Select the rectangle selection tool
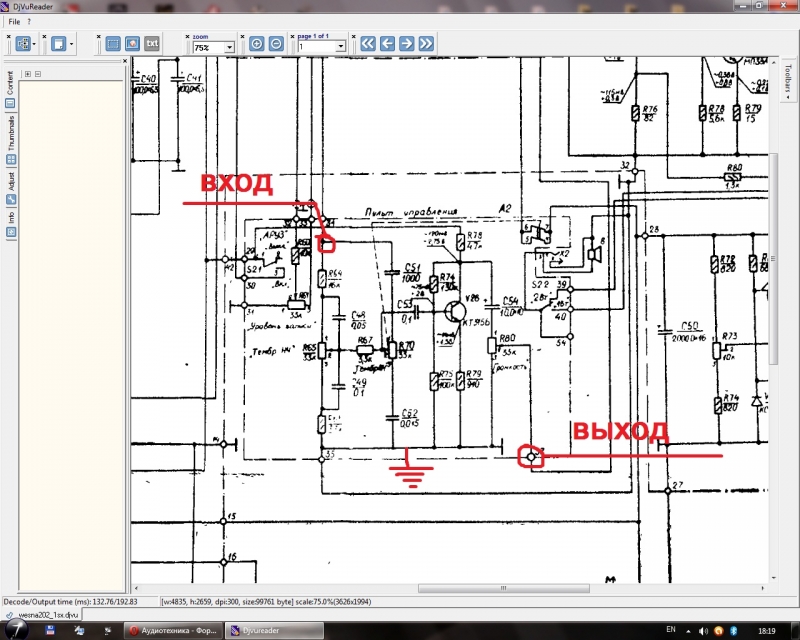The height and width of the screenshot is (640, 800). [113, 44]
